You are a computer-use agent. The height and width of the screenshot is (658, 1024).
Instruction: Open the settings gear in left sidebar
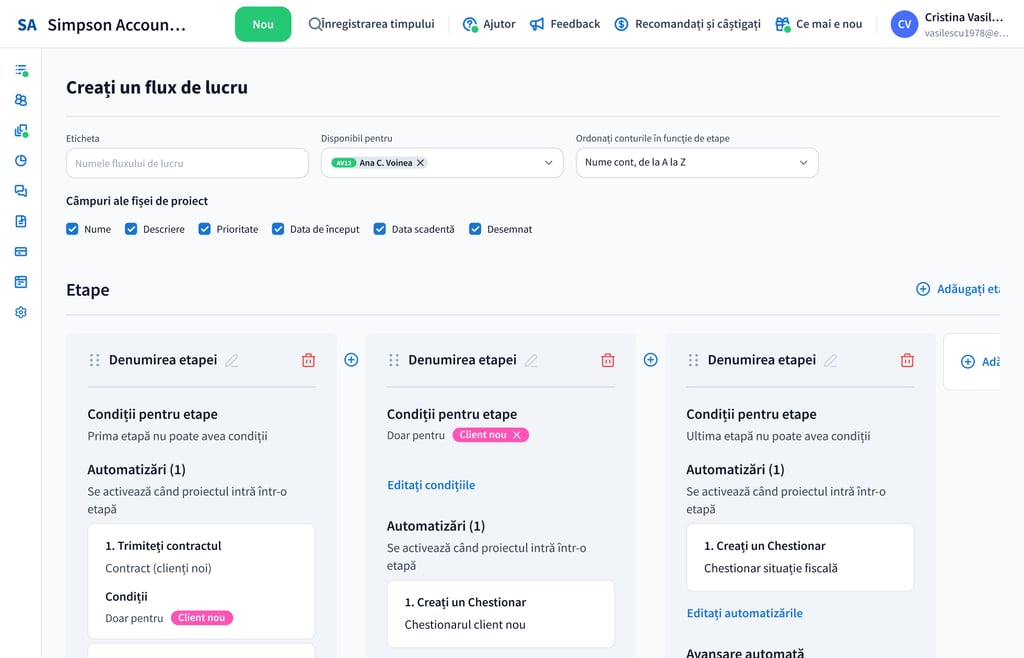click(x=21, y=312)
